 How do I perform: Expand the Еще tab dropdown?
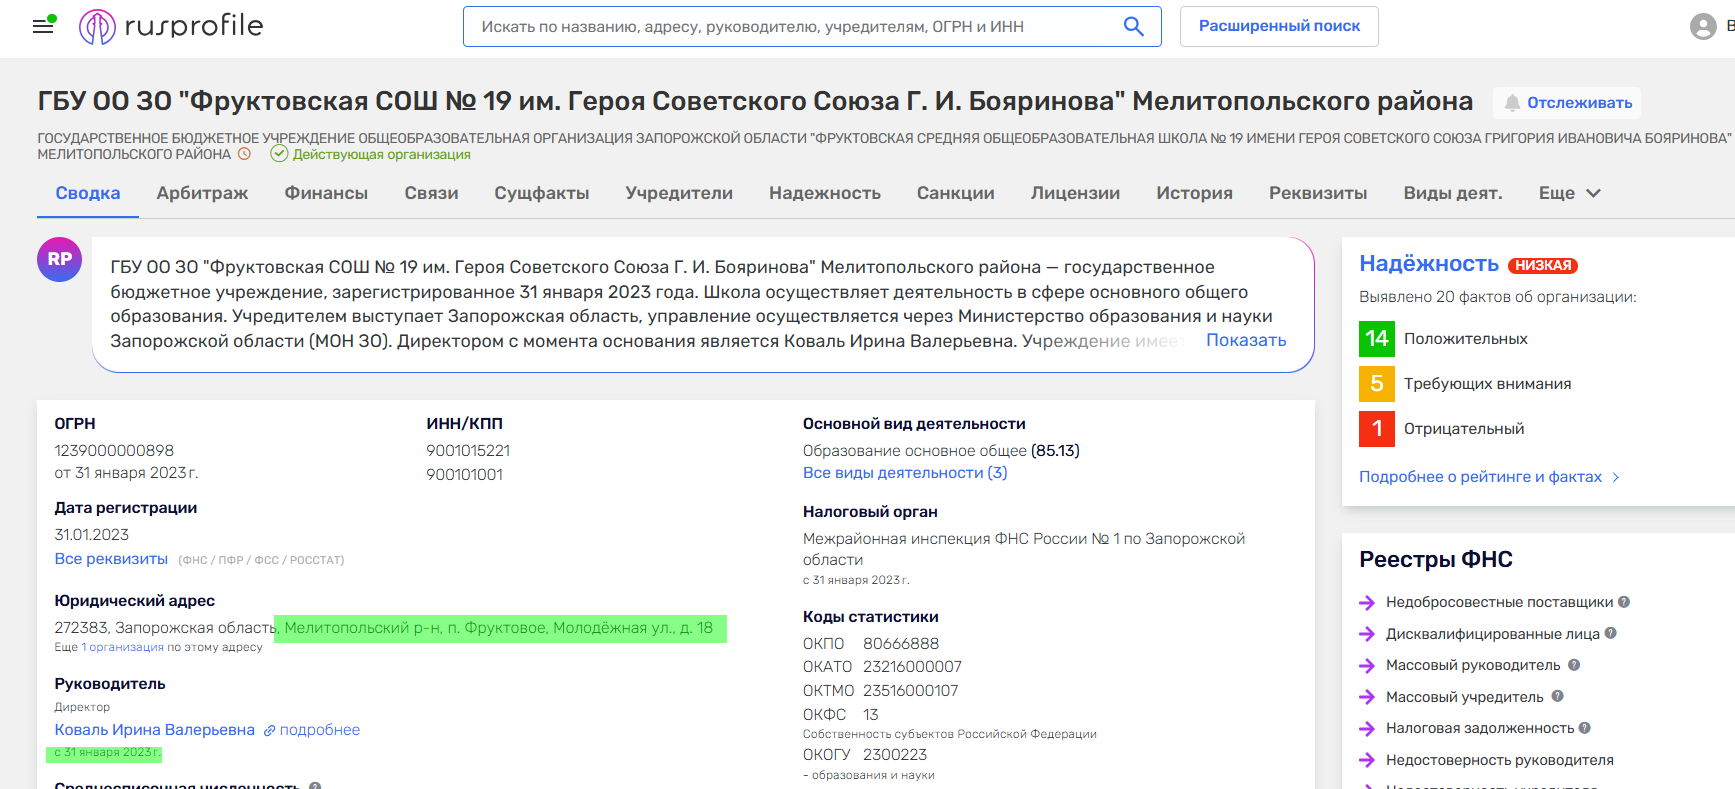pos(1569,193)
